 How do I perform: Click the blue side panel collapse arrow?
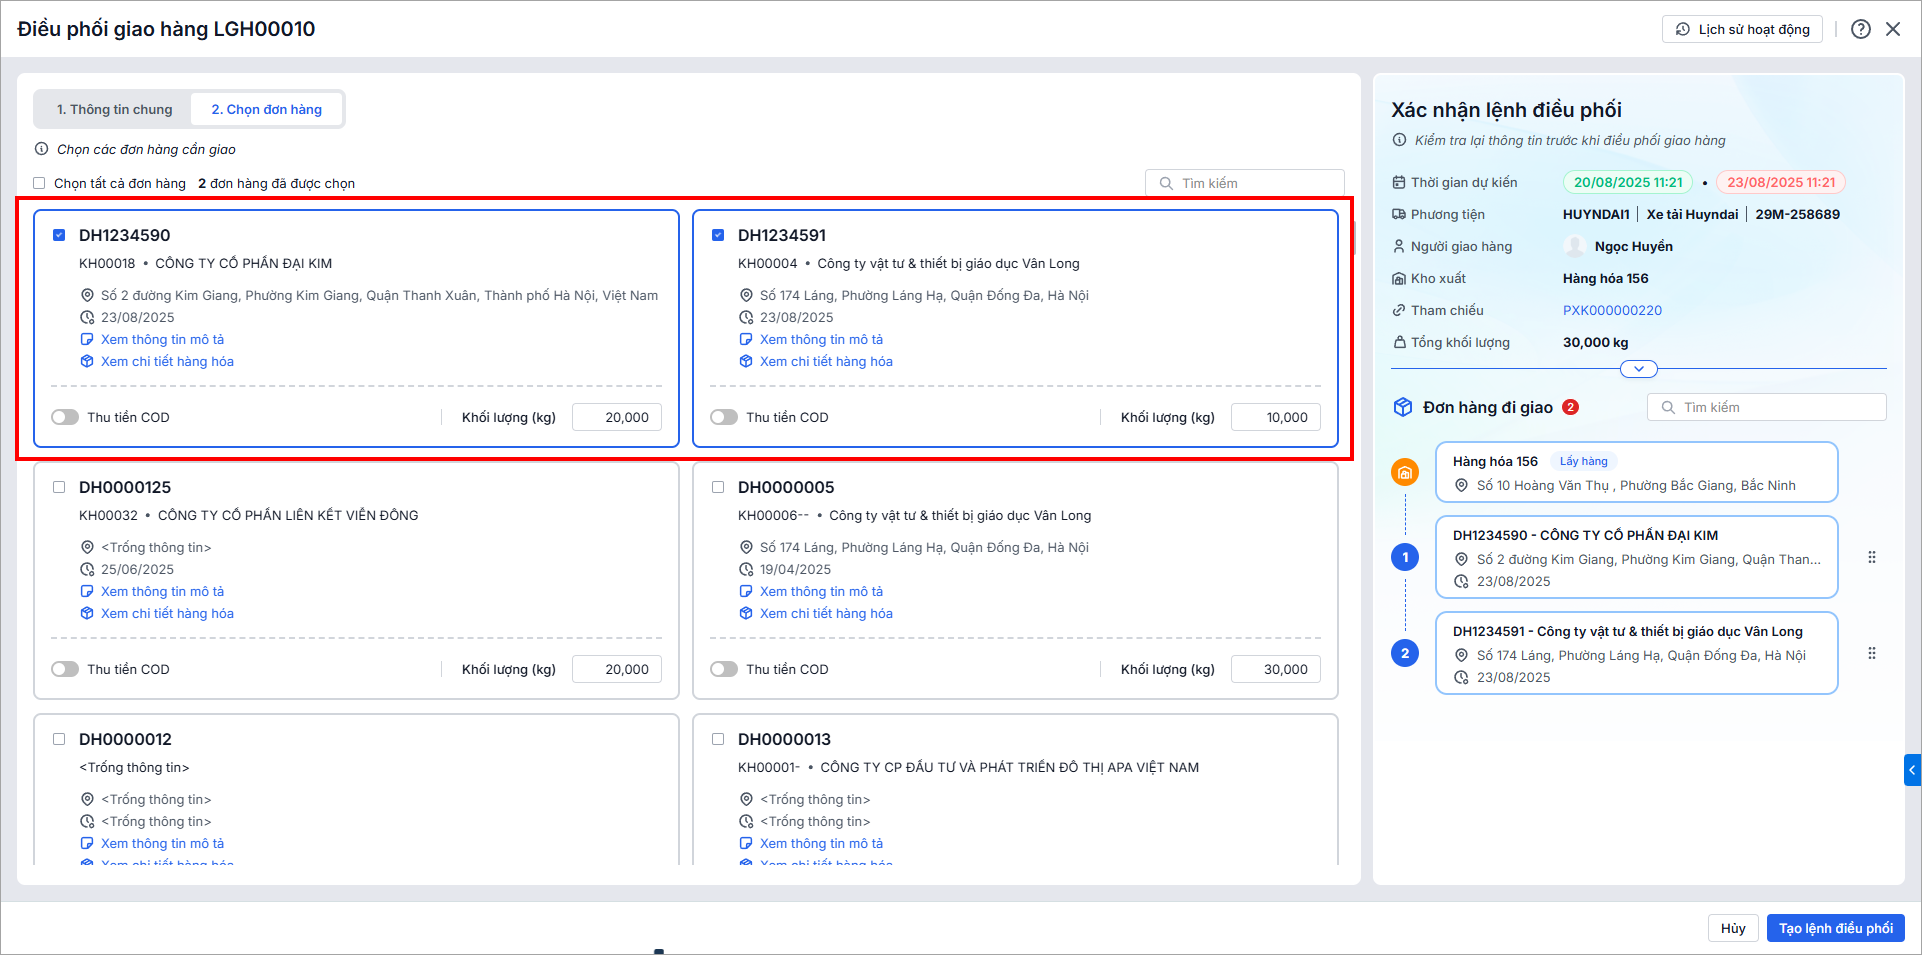[x=1912, y=770]
